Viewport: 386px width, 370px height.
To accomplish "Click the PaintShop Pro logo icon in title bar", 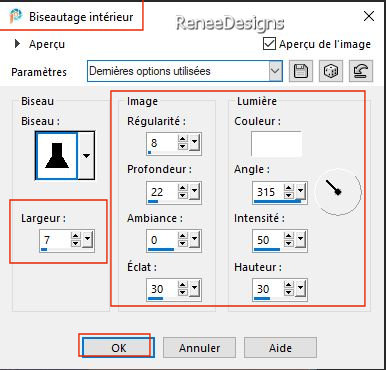I will [15, 16].
